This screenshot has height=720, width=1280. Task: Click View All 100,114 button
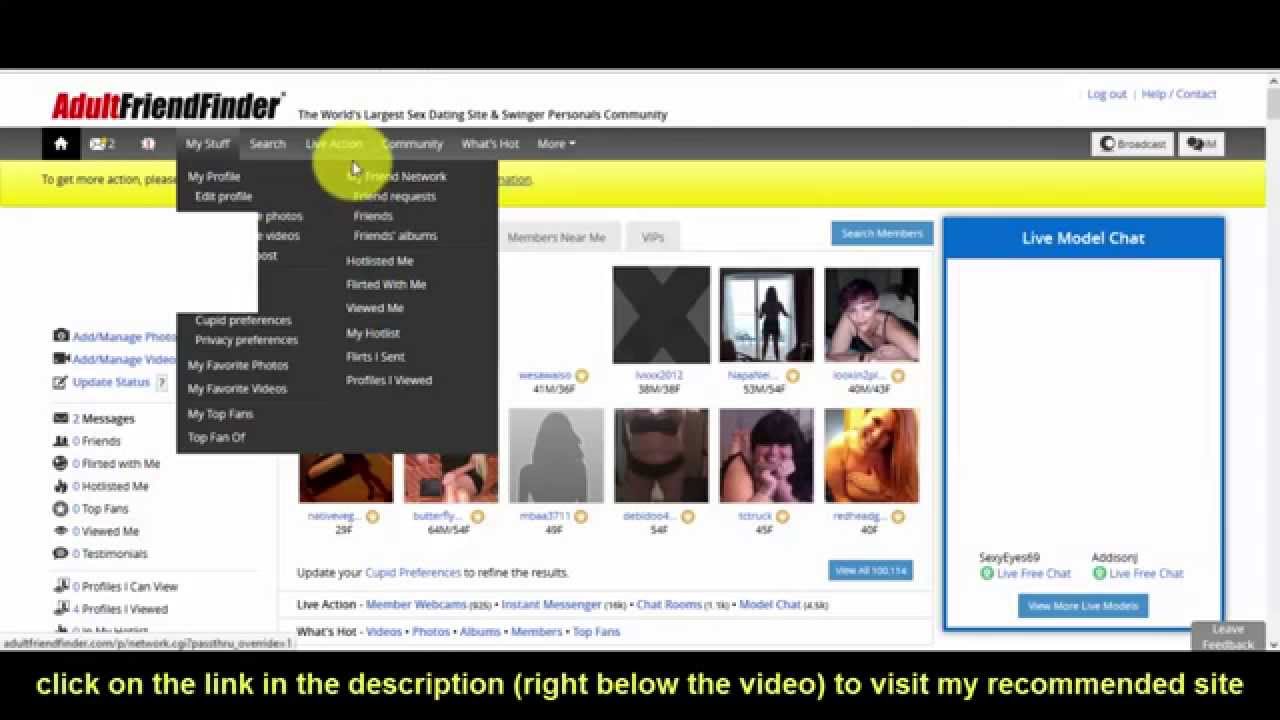[x=871, y=570]
